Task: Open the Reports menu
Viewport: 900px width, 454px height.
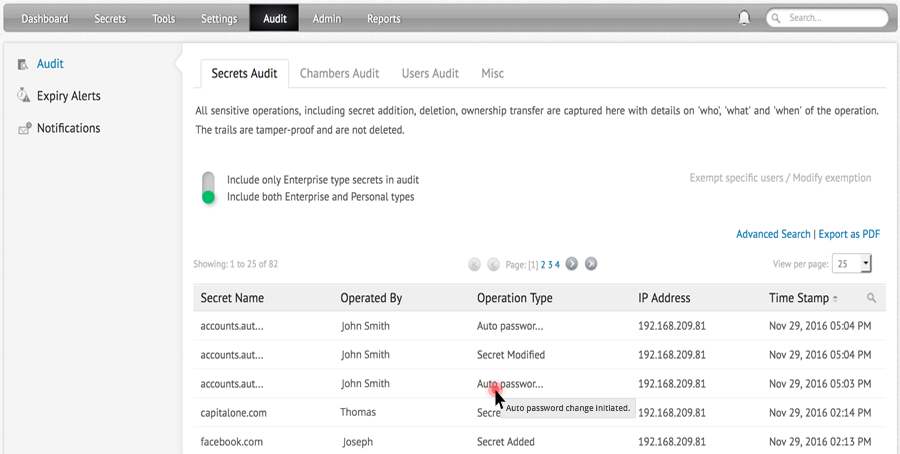Action: [x=383, y=18]
